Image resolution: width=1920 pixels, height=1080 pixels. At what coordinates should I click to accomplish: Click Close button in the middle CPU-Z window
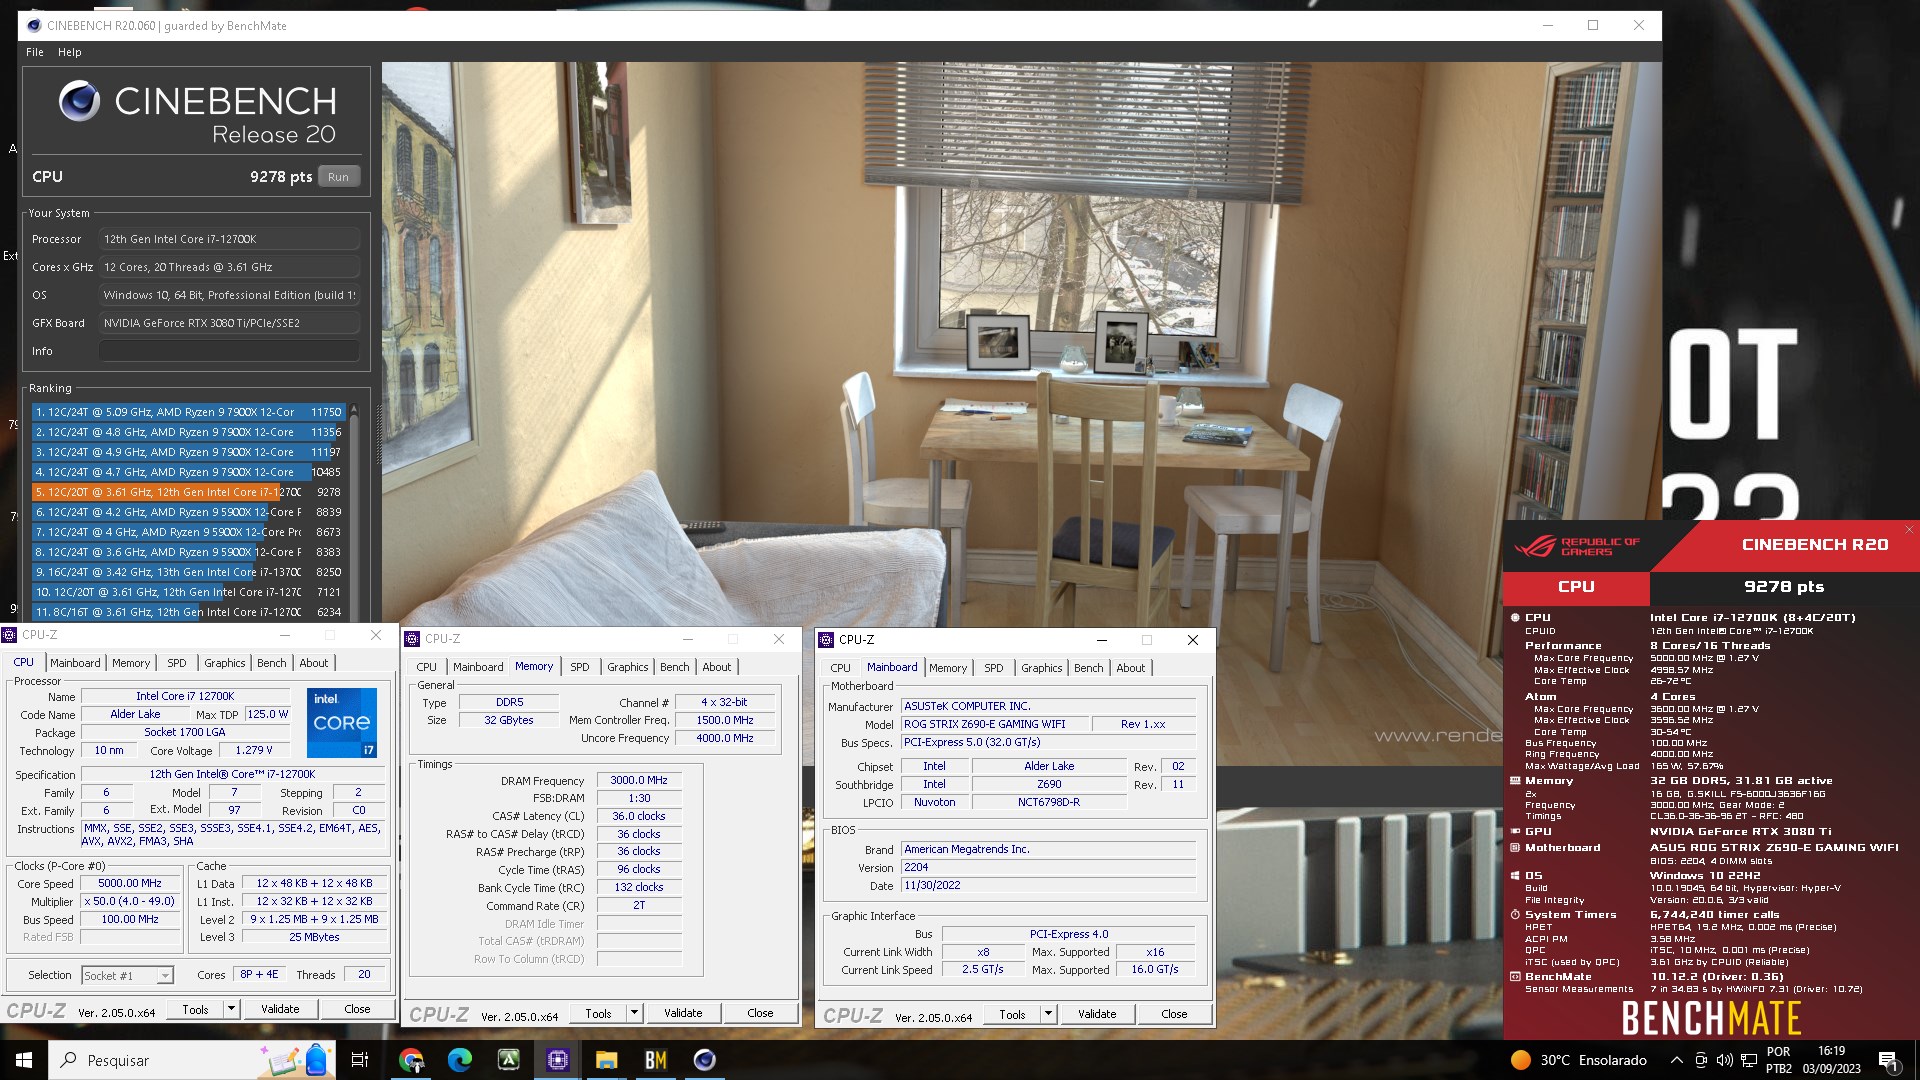760,1013
